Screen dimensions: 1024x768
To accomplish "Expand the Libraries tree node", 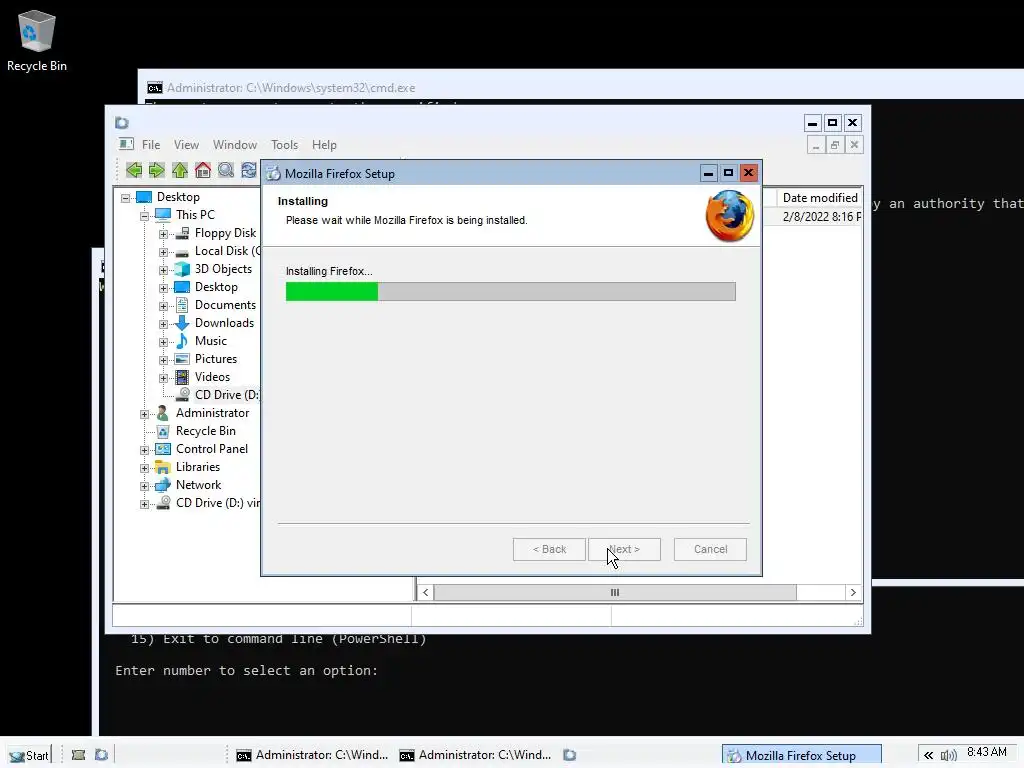I will pos(144,468).
